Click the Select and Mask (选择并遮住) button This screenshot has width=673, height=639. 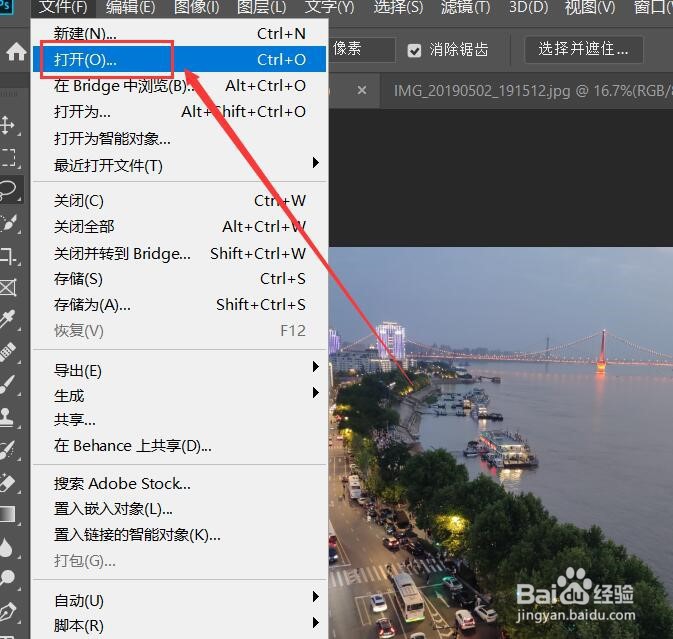pos(584,49)
